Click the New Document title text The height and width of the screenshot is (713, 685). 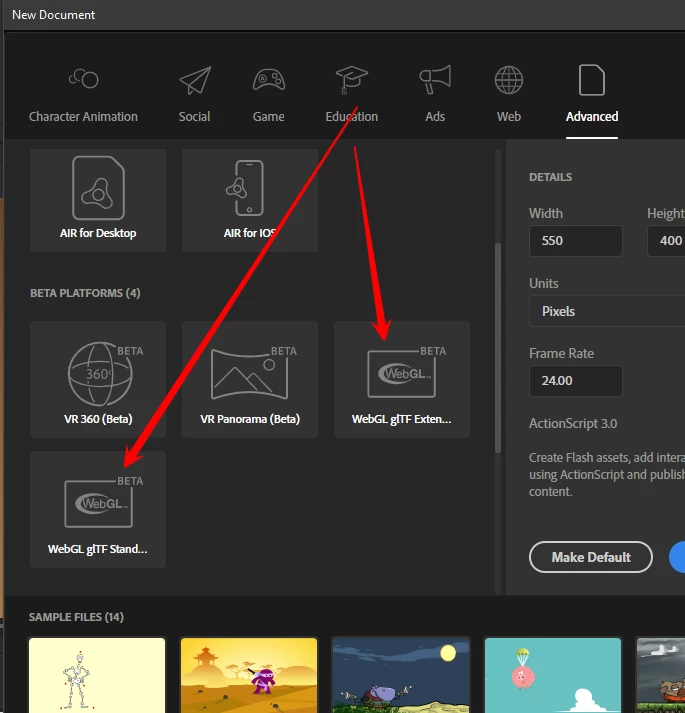coord(54,15)
